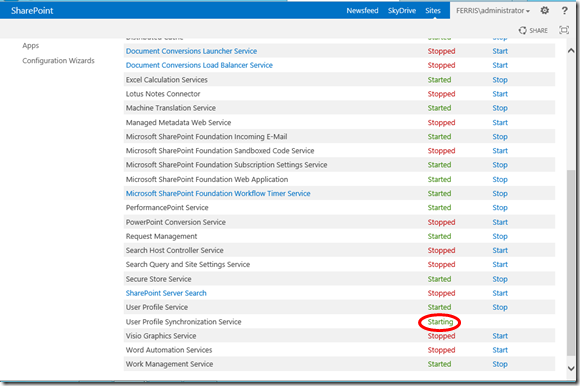Select the Lotus Notes Connector row name
This screenshot has width=580, height=386.
163,94
